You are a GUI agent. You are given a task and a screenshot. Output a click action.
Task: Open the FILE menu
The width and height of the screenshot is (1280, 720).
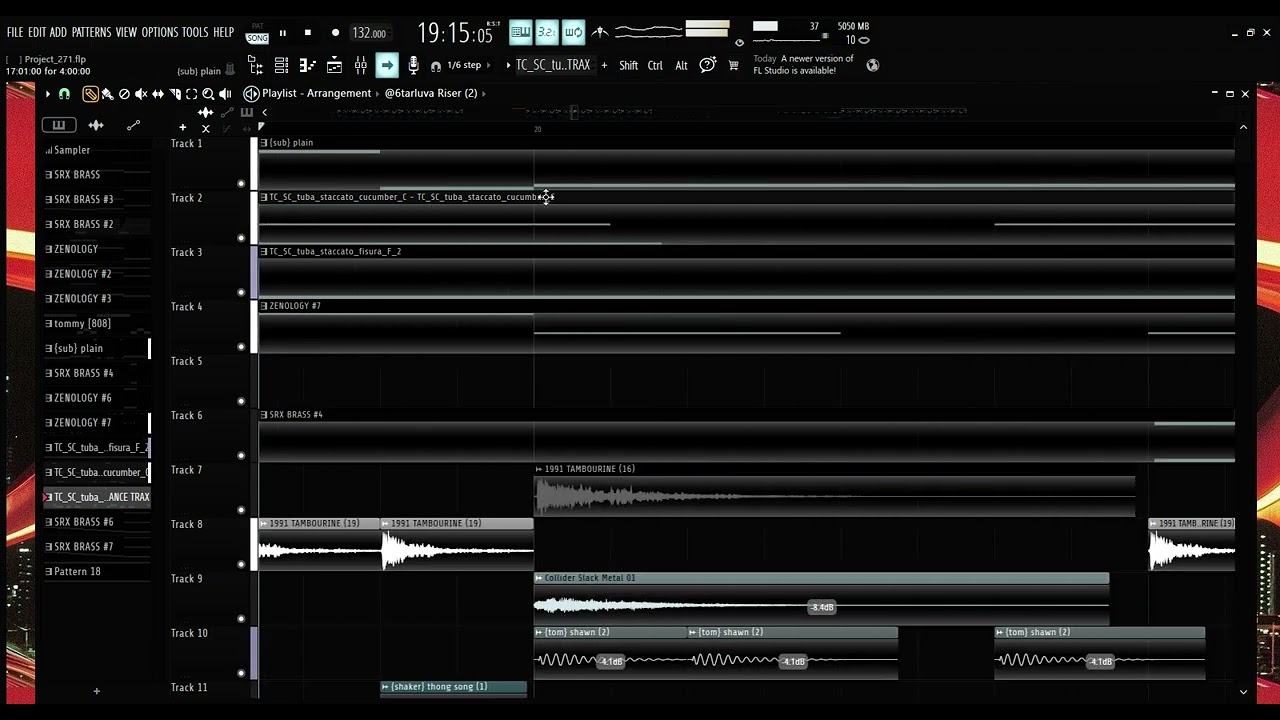tap(15, 32)
